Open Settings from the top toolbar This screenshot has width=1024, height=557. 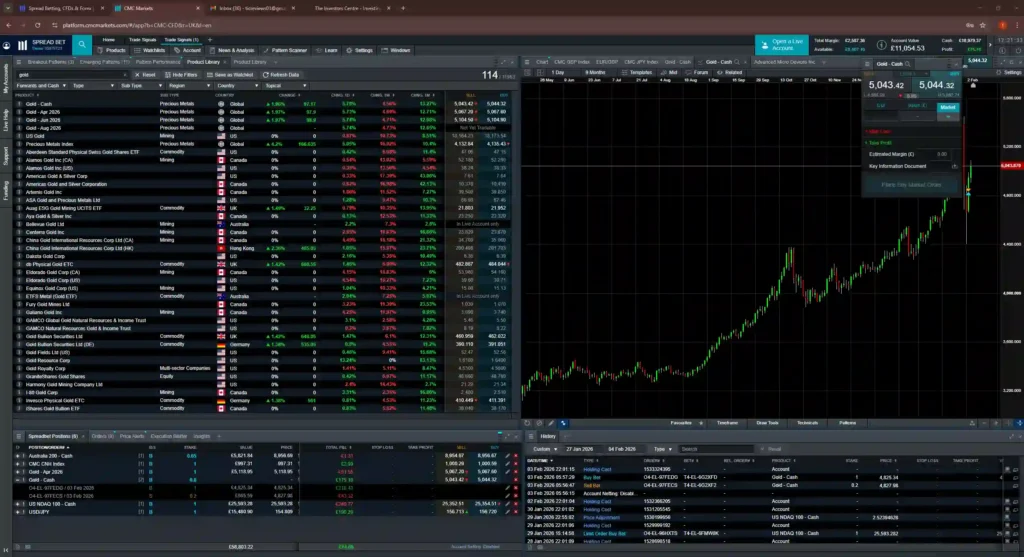click(359, 50)
